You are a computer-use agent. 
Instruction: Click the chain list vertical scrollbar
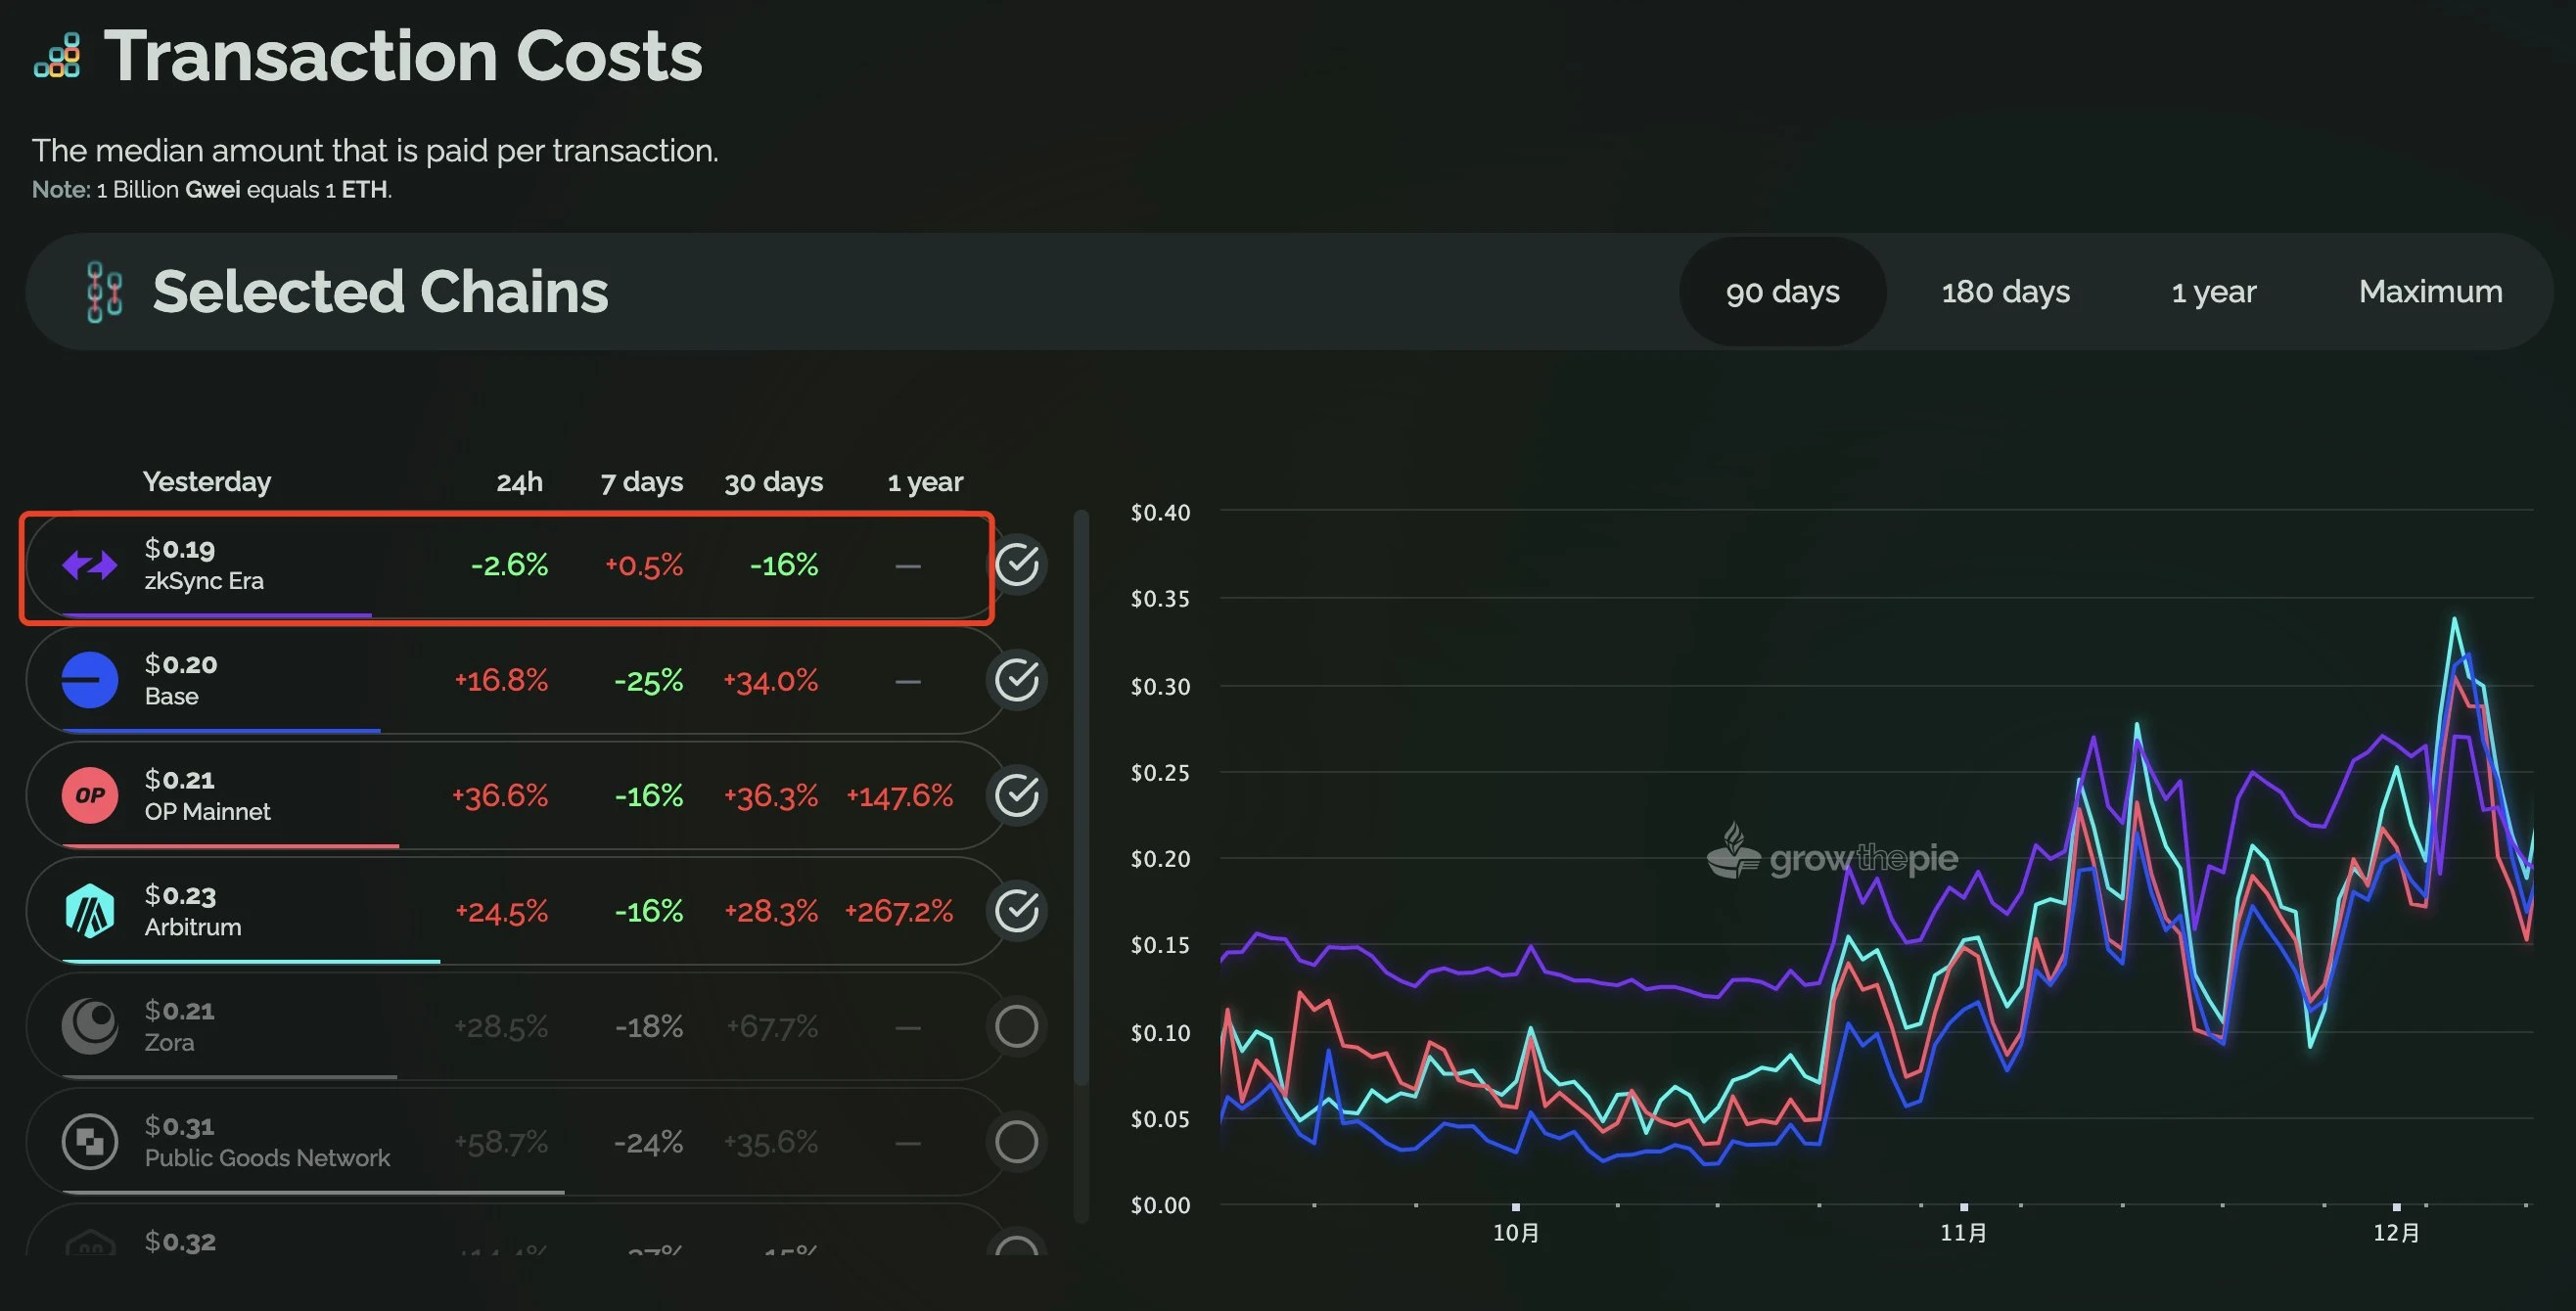1081,798
